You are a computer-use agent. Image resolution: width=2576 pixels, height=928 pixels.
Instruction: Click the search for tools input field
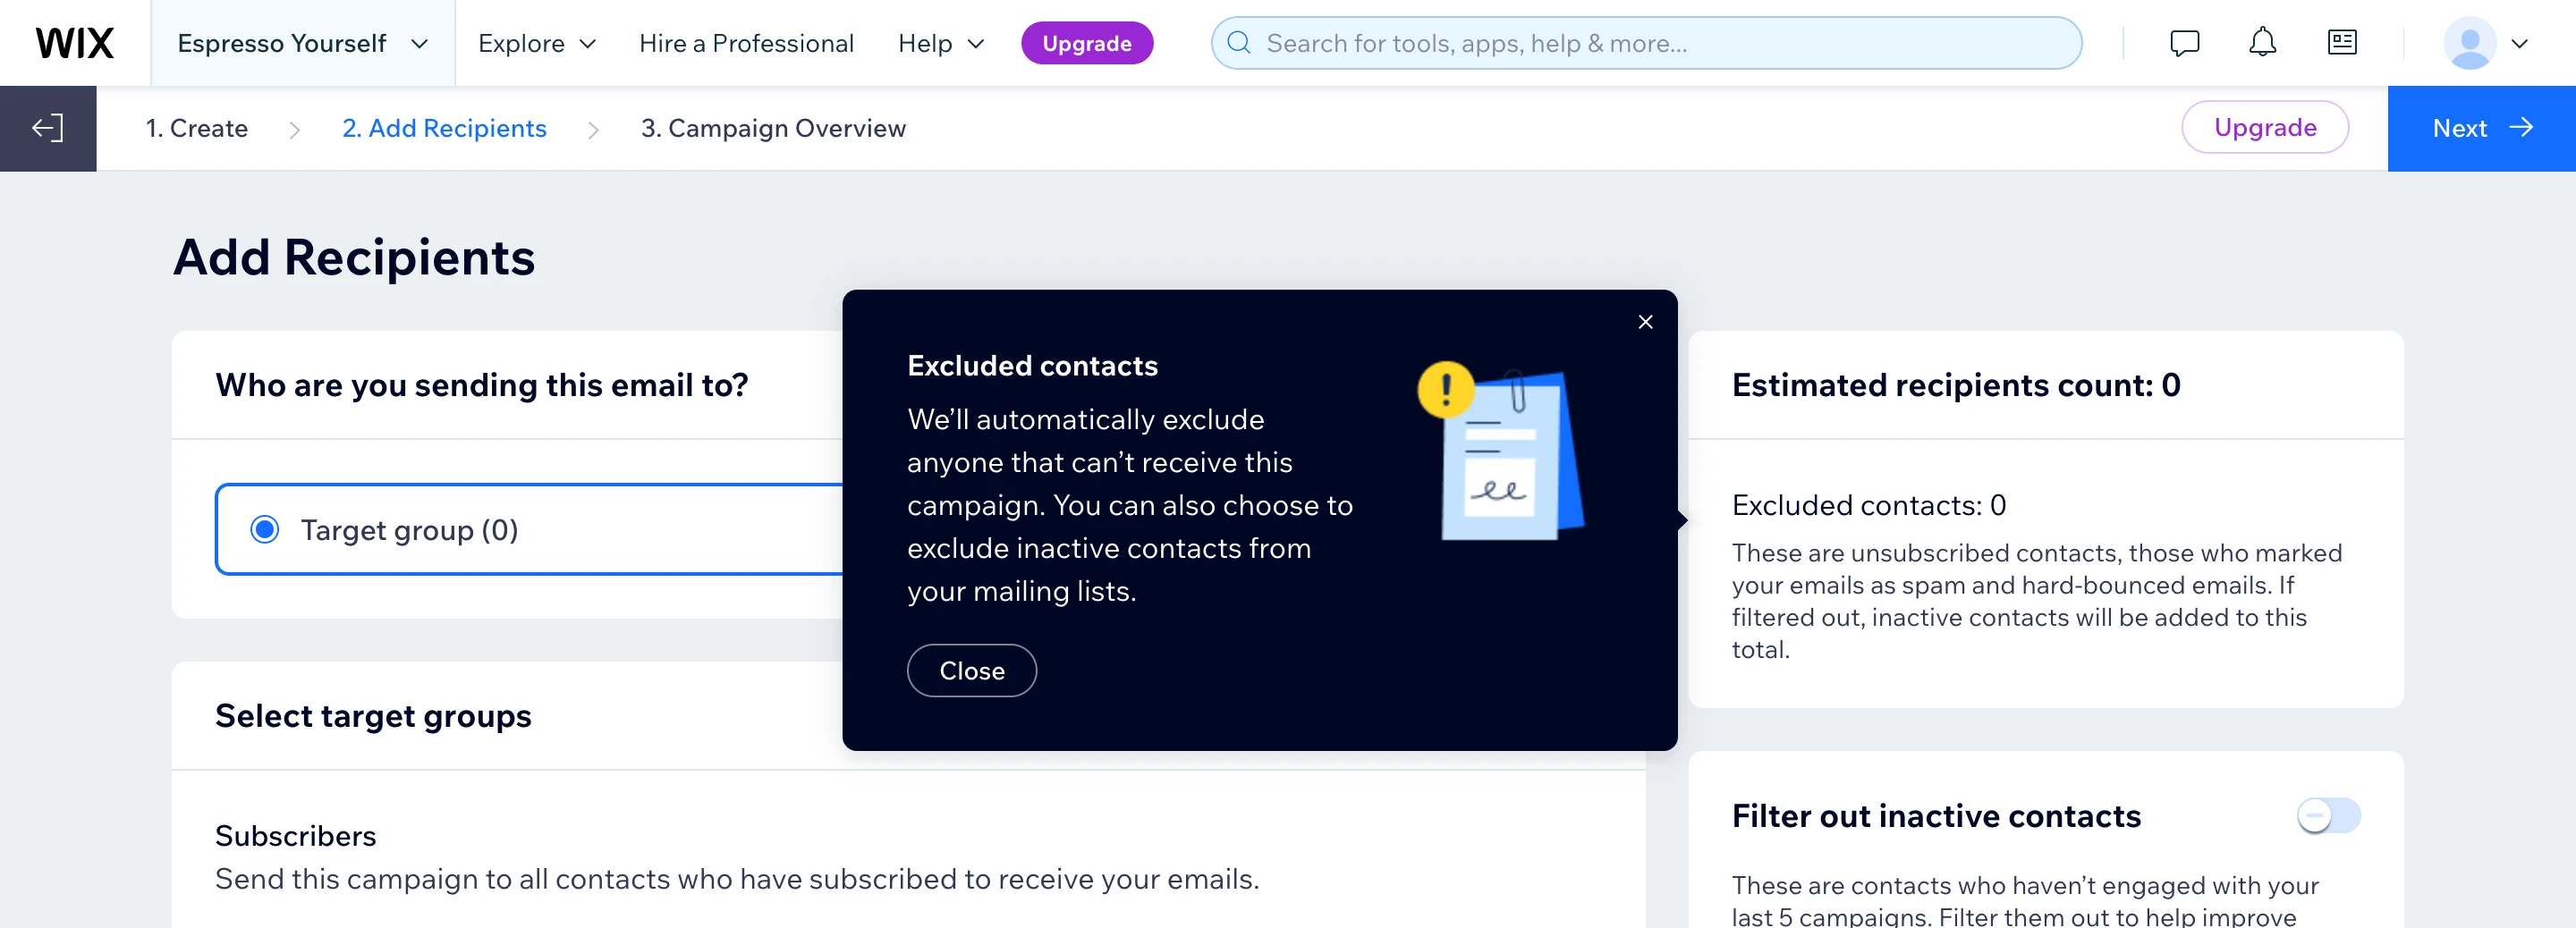coord(1660,43)
